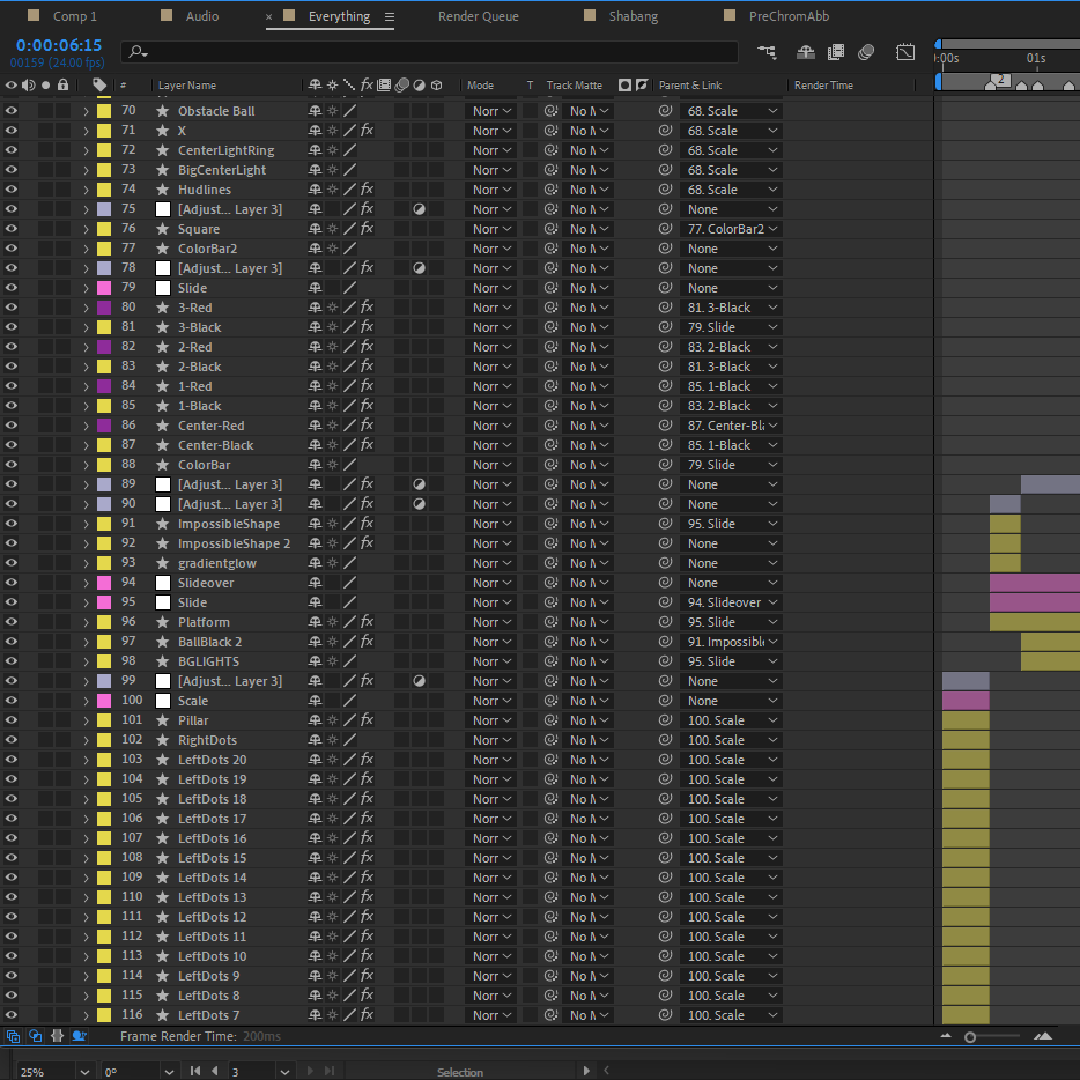Toggle quality switch on layer Slideover
The image size is (1080, 1080).
[349, 583]
